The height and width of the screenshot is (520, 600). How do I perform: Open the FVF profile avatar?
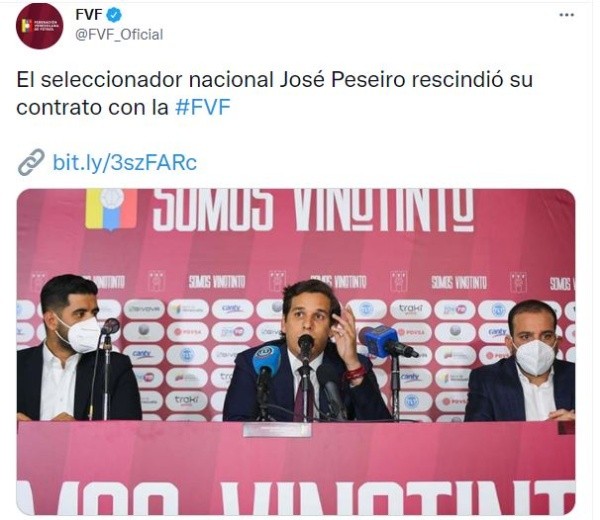tap(40, 26)
